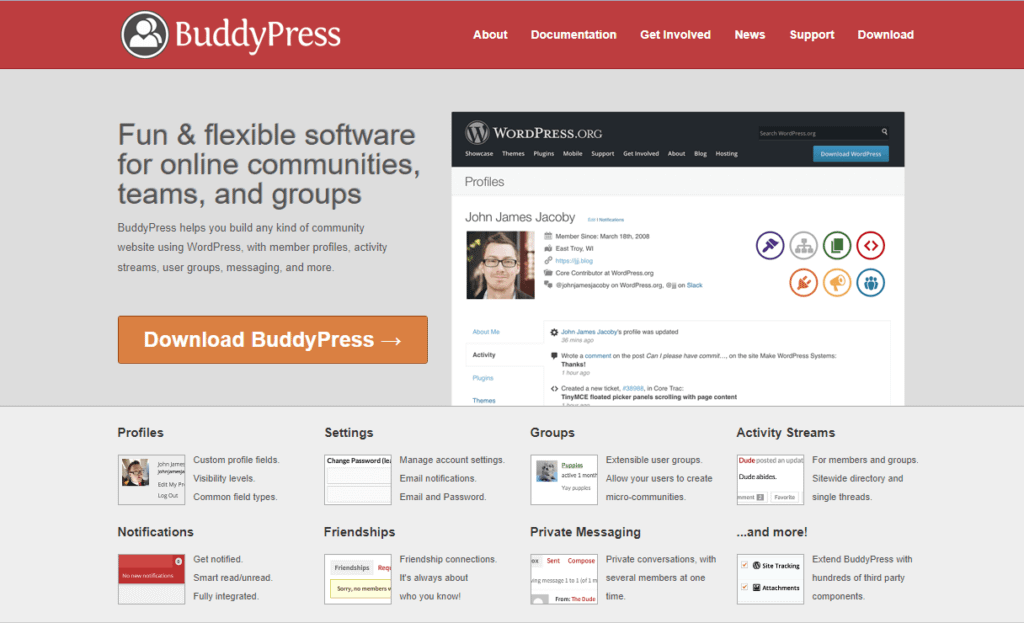Click the yellow megaphone badge icon
1024x623 pixels.
tap(837, 283)
